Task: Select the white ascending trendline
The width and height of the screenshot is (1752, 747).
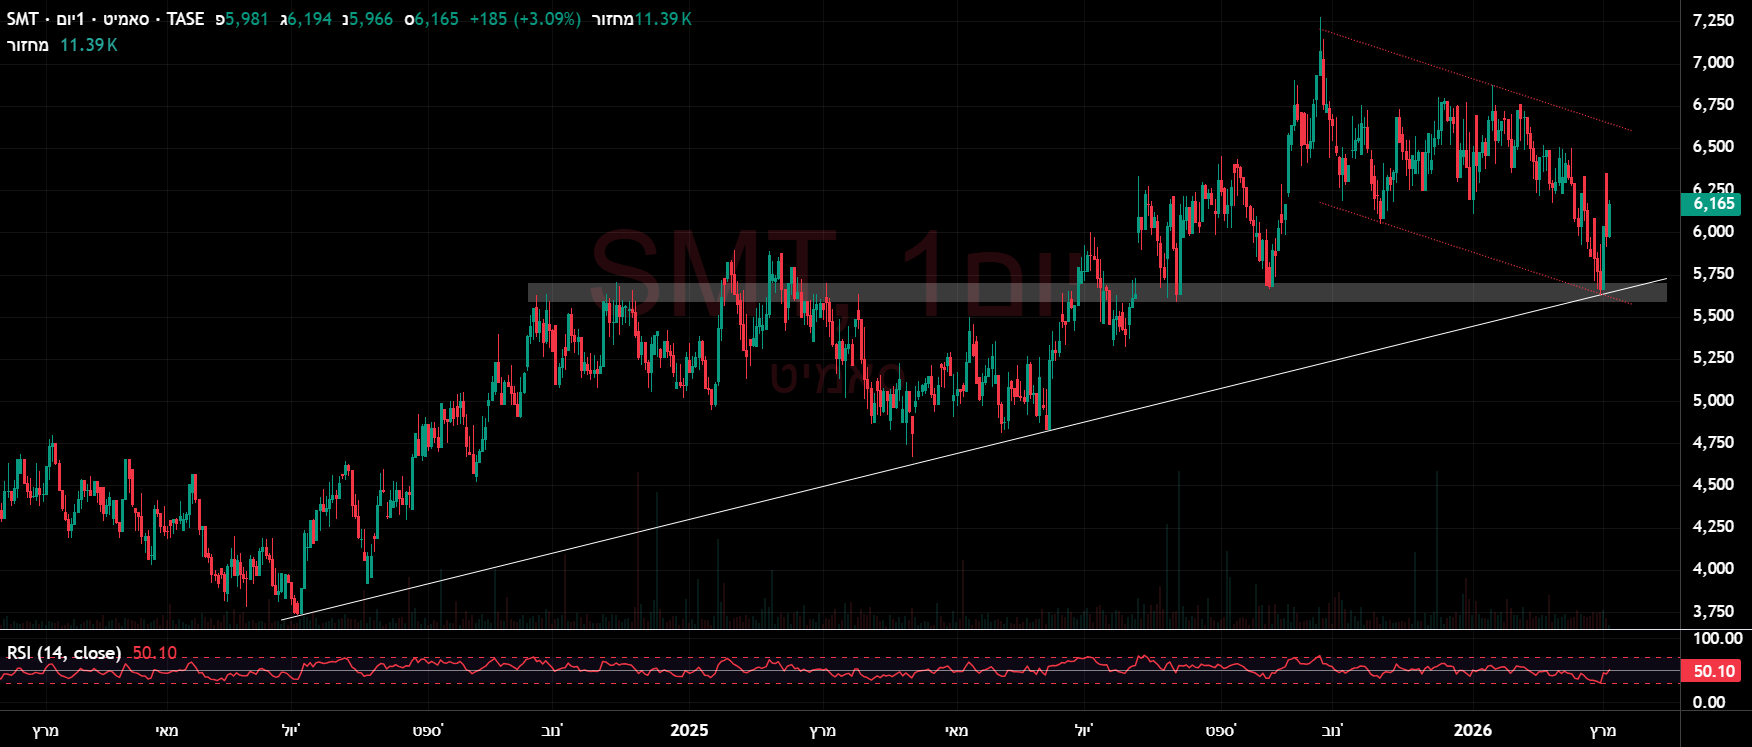Action: coord(975,449)
